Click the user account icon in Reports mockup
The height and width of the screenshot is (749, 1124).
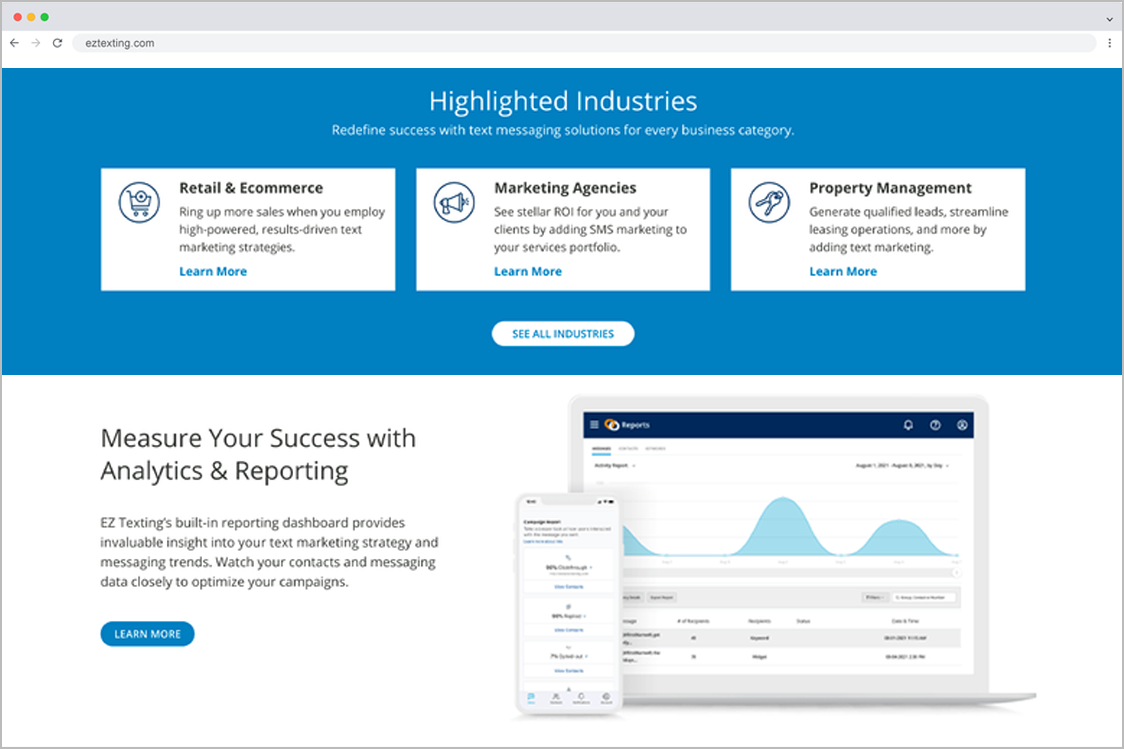tap(962, 425)
